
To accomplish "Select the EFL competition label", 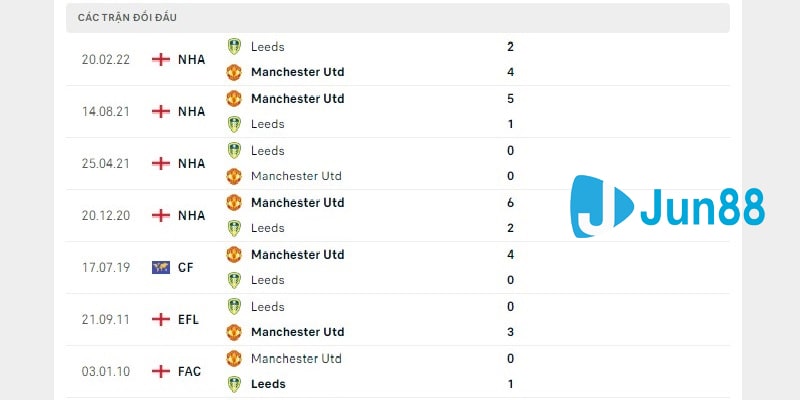I will pyautogui.click(x=189, y=319).
